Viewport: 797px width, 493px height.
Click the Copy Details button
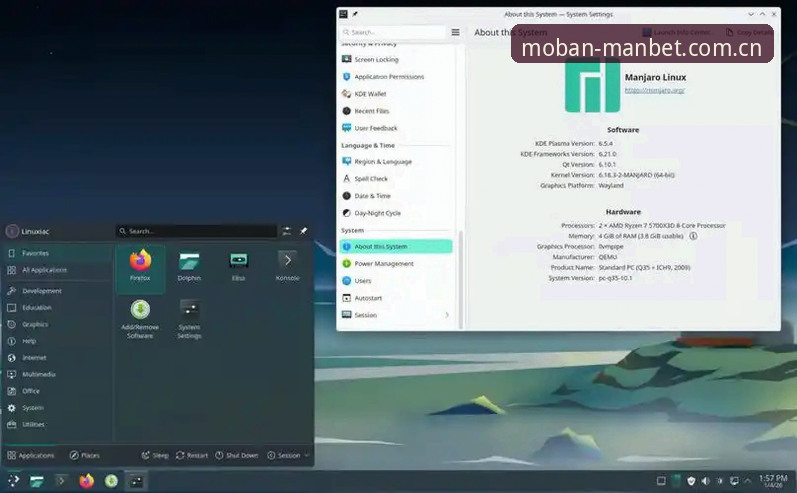point(749,32)
